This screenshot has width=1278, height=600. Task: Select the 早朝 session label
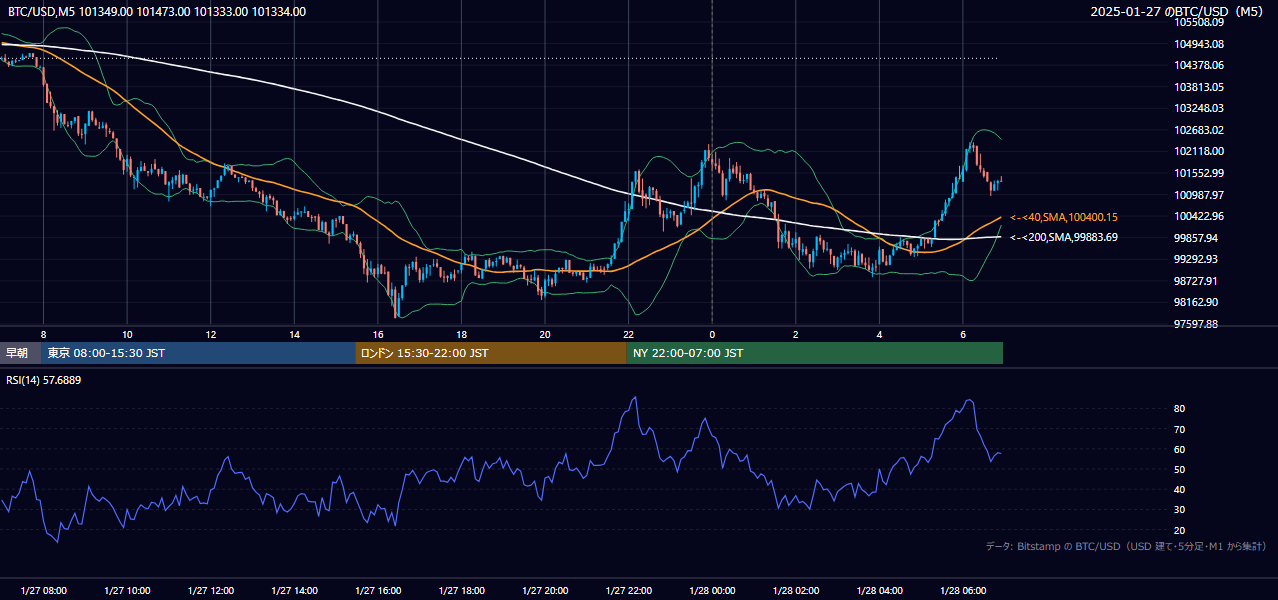coord(18,353)
